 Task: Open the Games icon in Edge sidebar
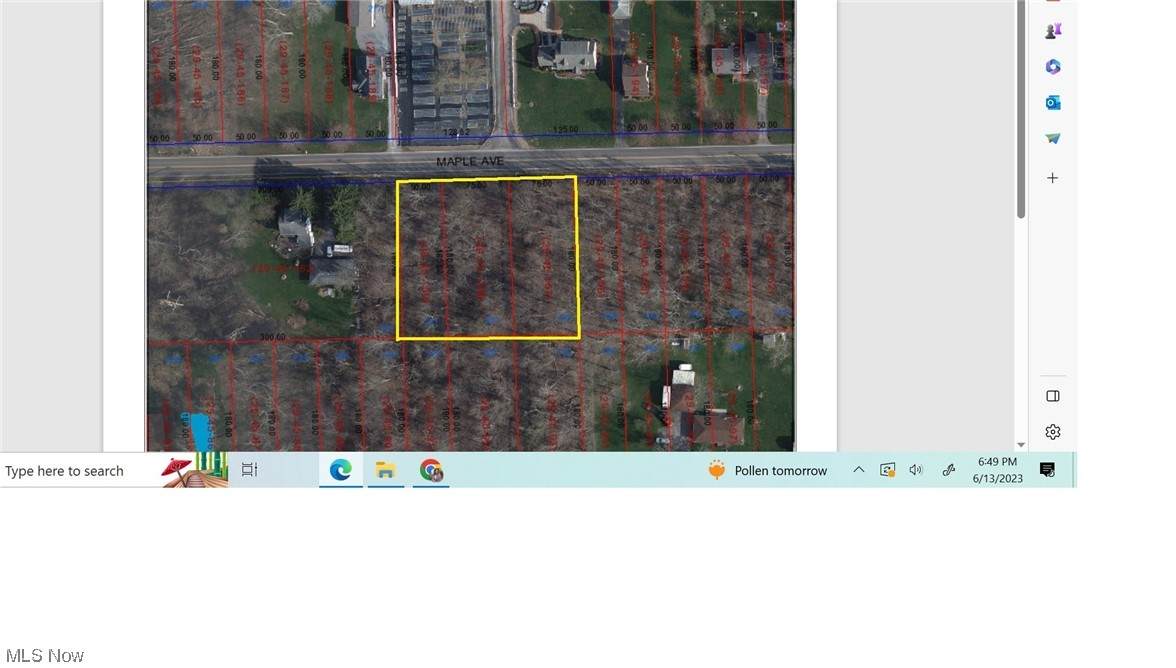click(x=1052, y=31)
